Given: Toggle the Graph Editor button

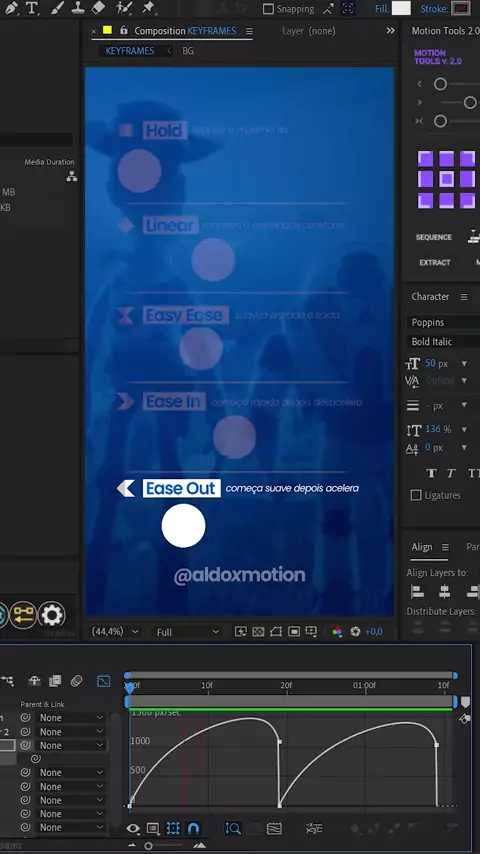Looking at the screenshot, I should coord(104,680).
